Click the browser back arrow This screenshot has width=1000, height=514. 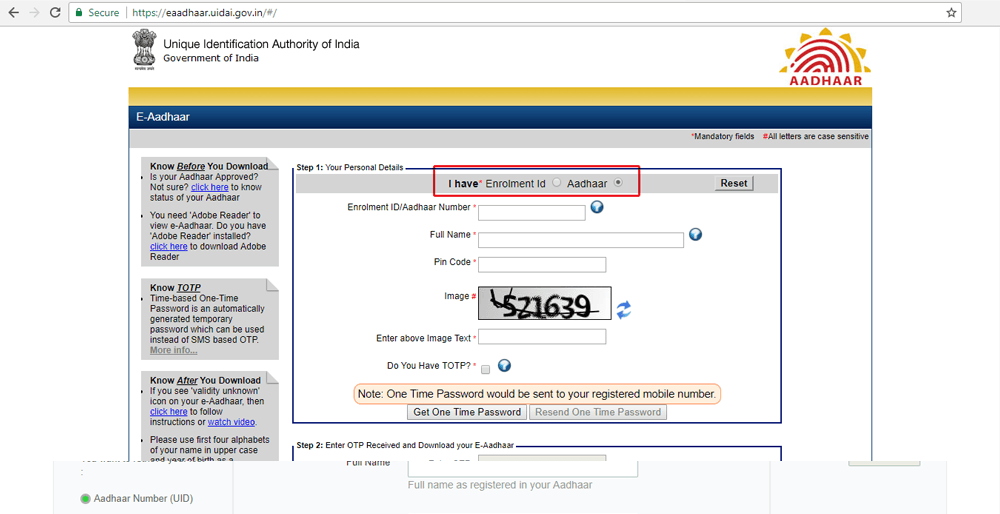[x=13, y=13]
